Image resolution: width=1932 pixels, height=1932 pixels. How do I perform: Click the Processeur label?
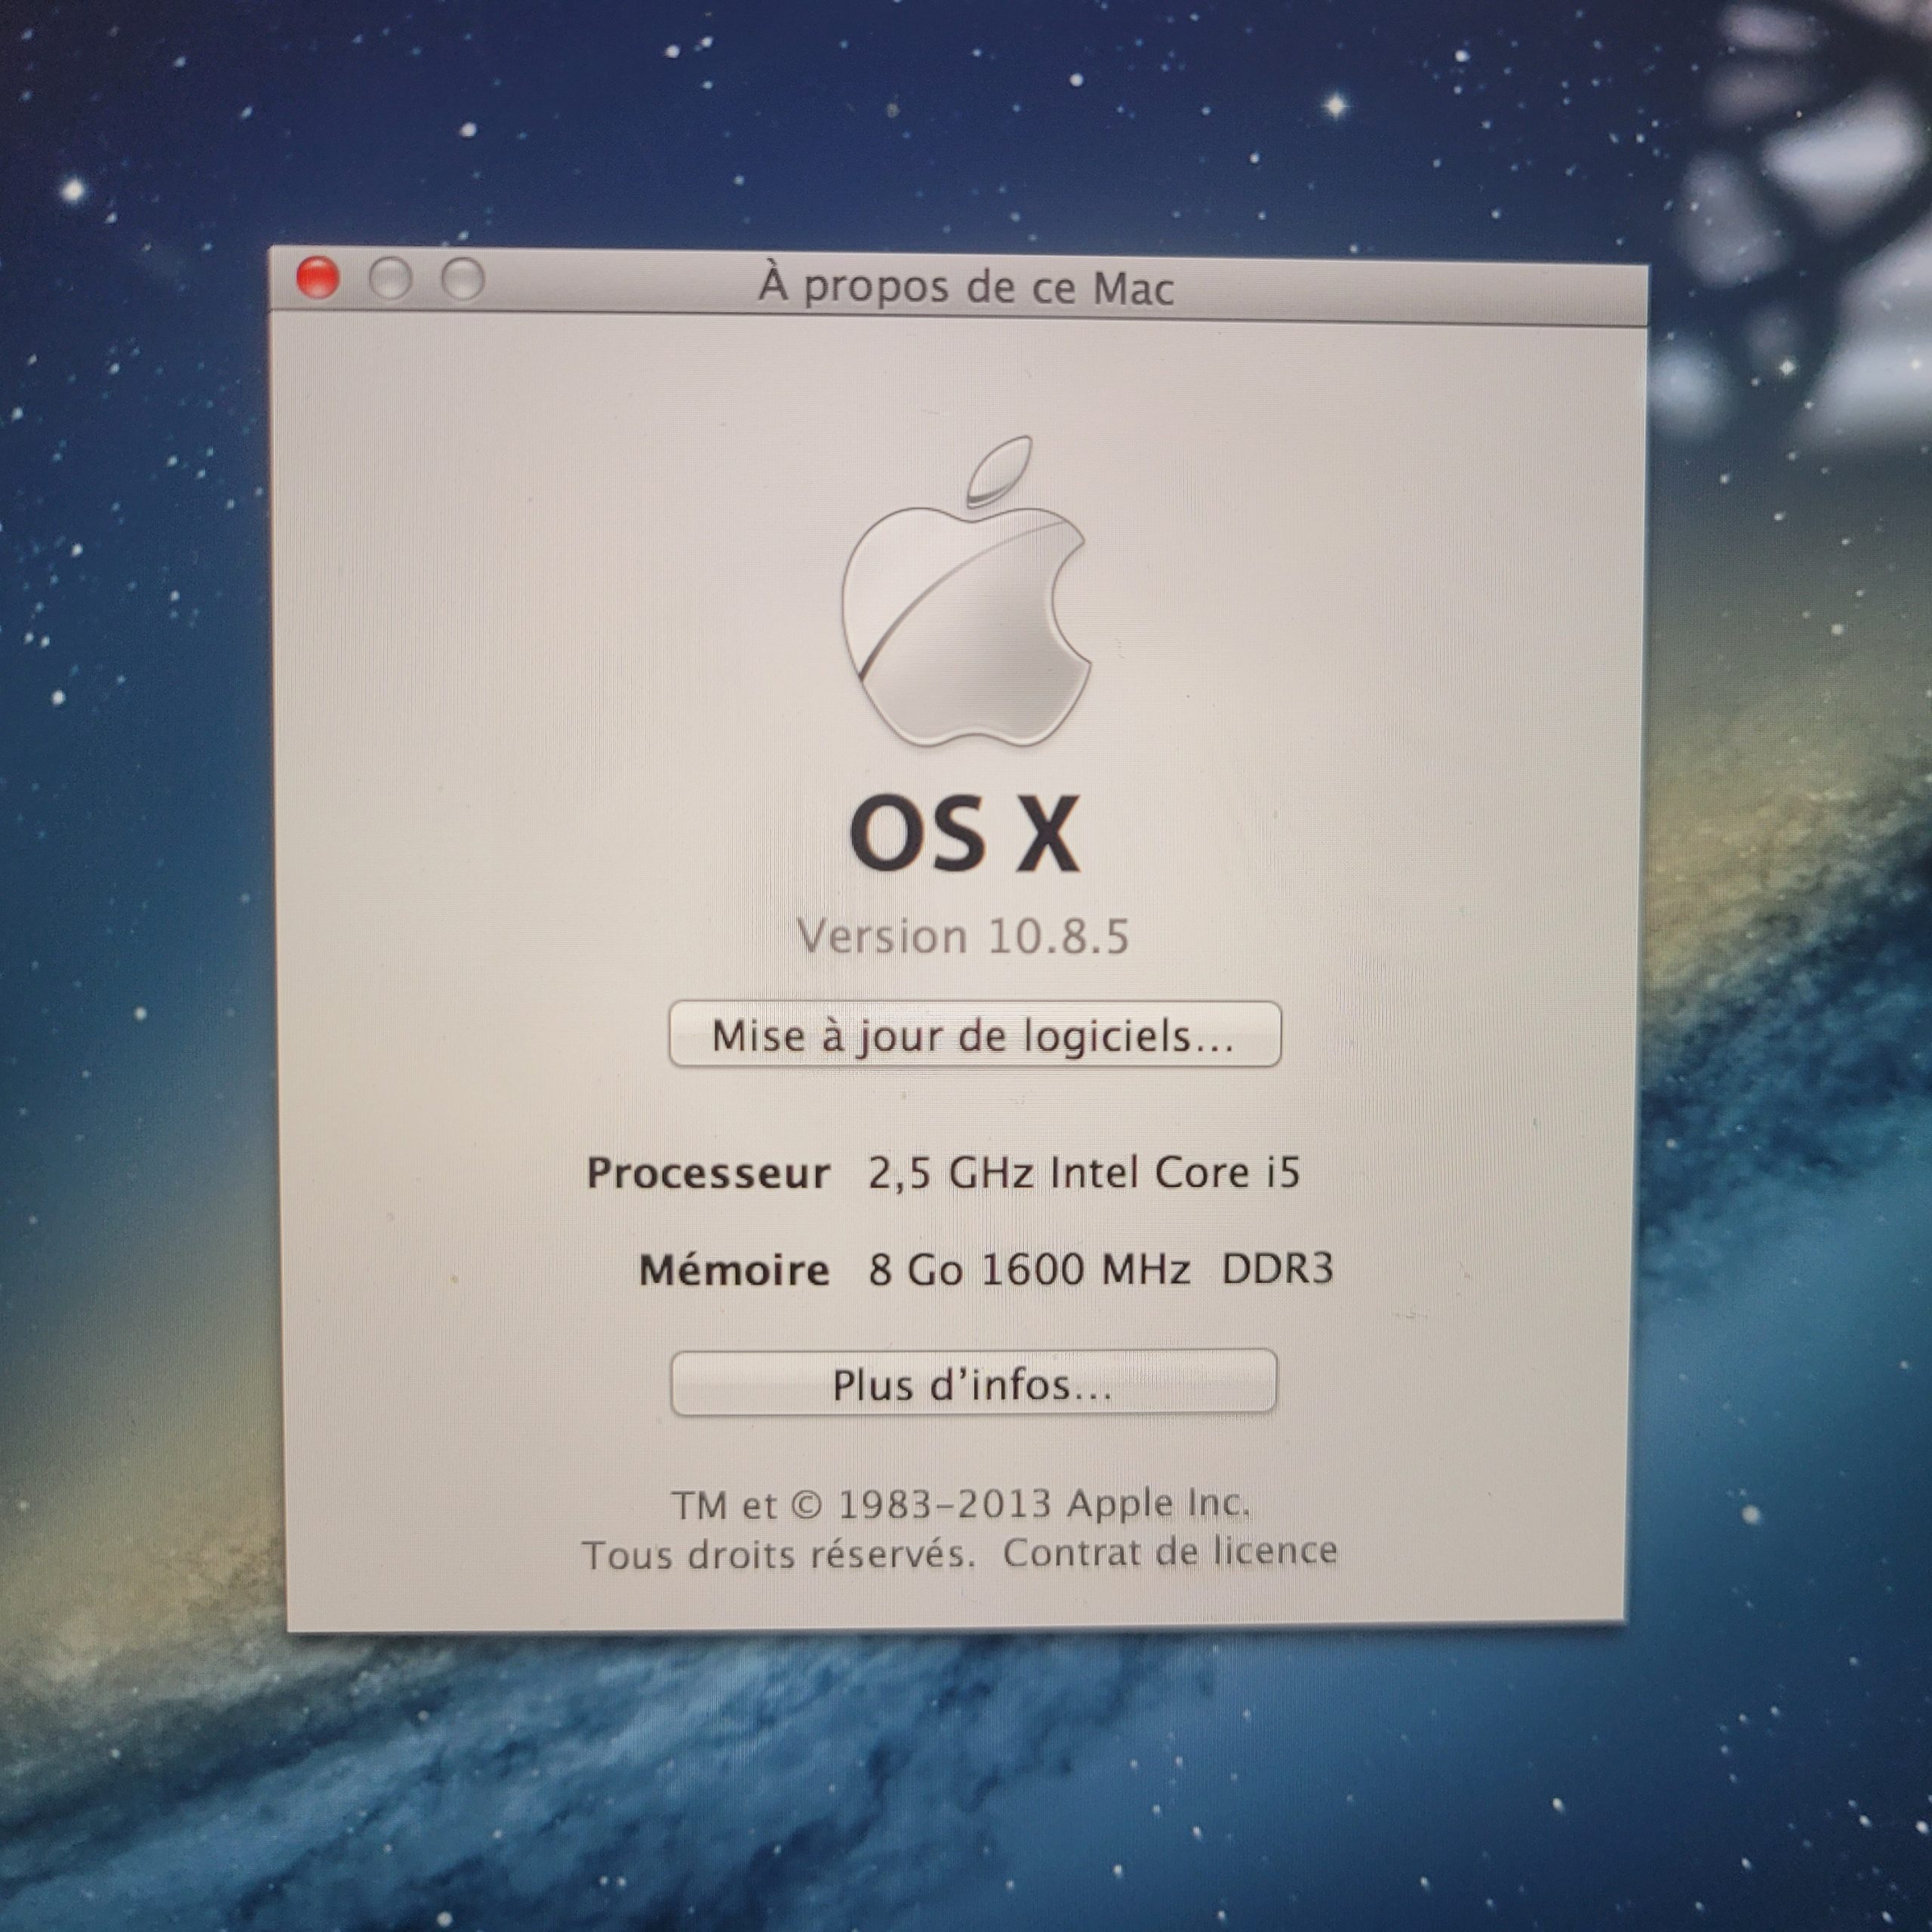click(x=708, y=1173)
